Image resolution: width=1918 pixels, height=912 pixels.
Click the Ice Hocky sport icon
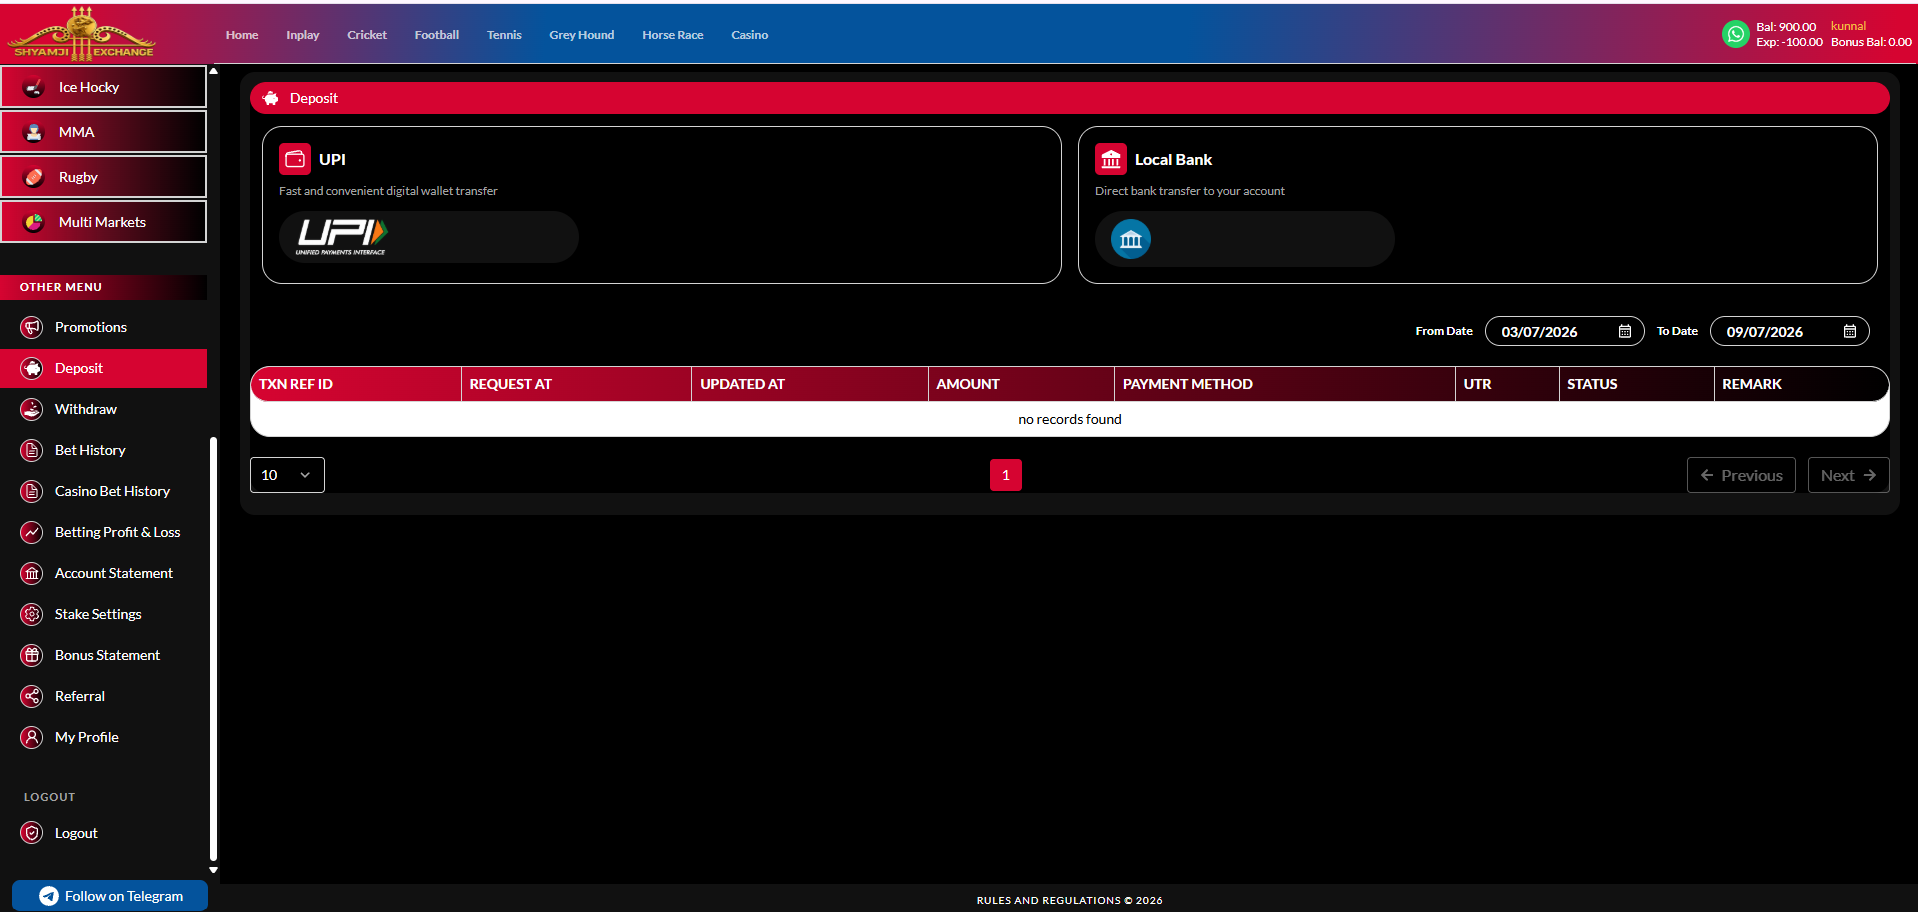34,87
